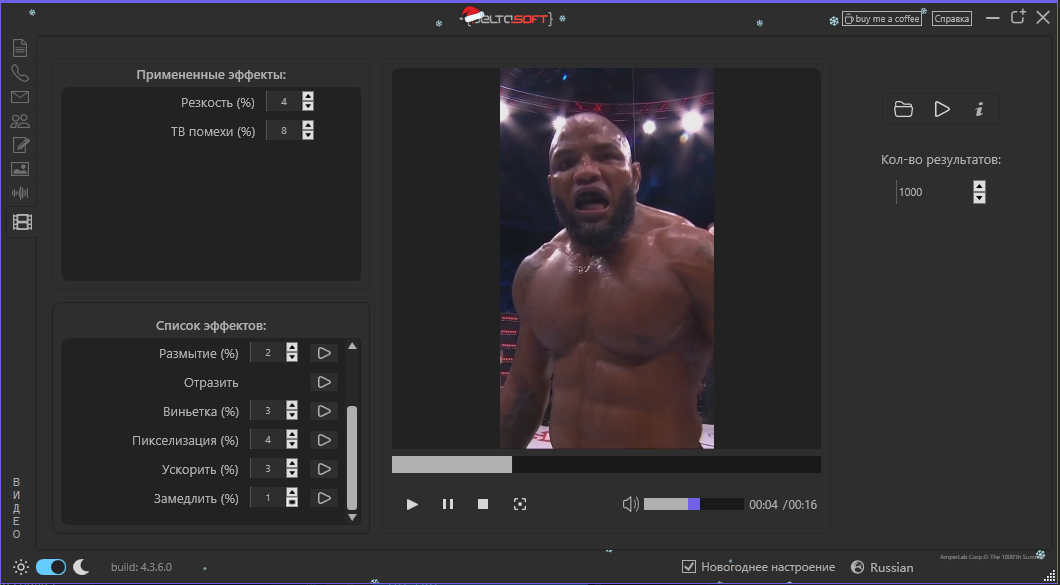The height and width of the screenshot is (585, 1060).
Task: Toggle the light/dark theme switch
Action: (51, 567)
